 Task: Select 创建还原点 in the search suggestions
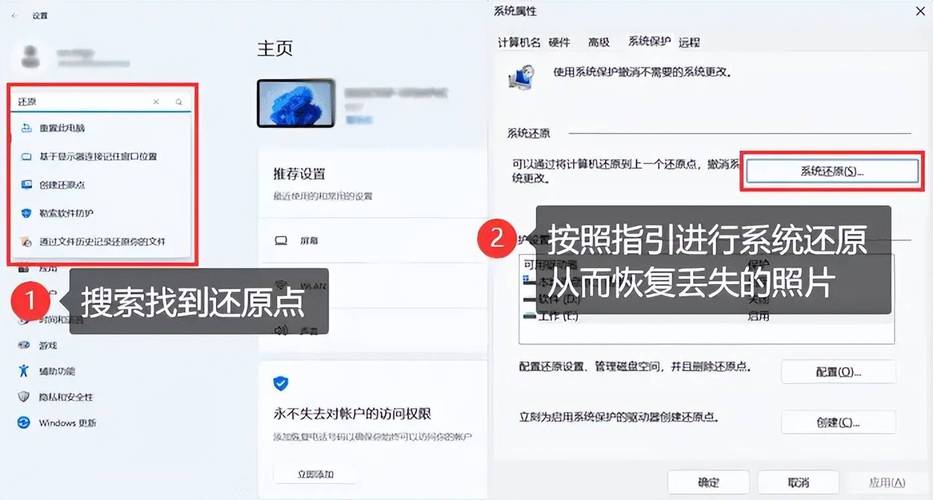coord(62,185)
